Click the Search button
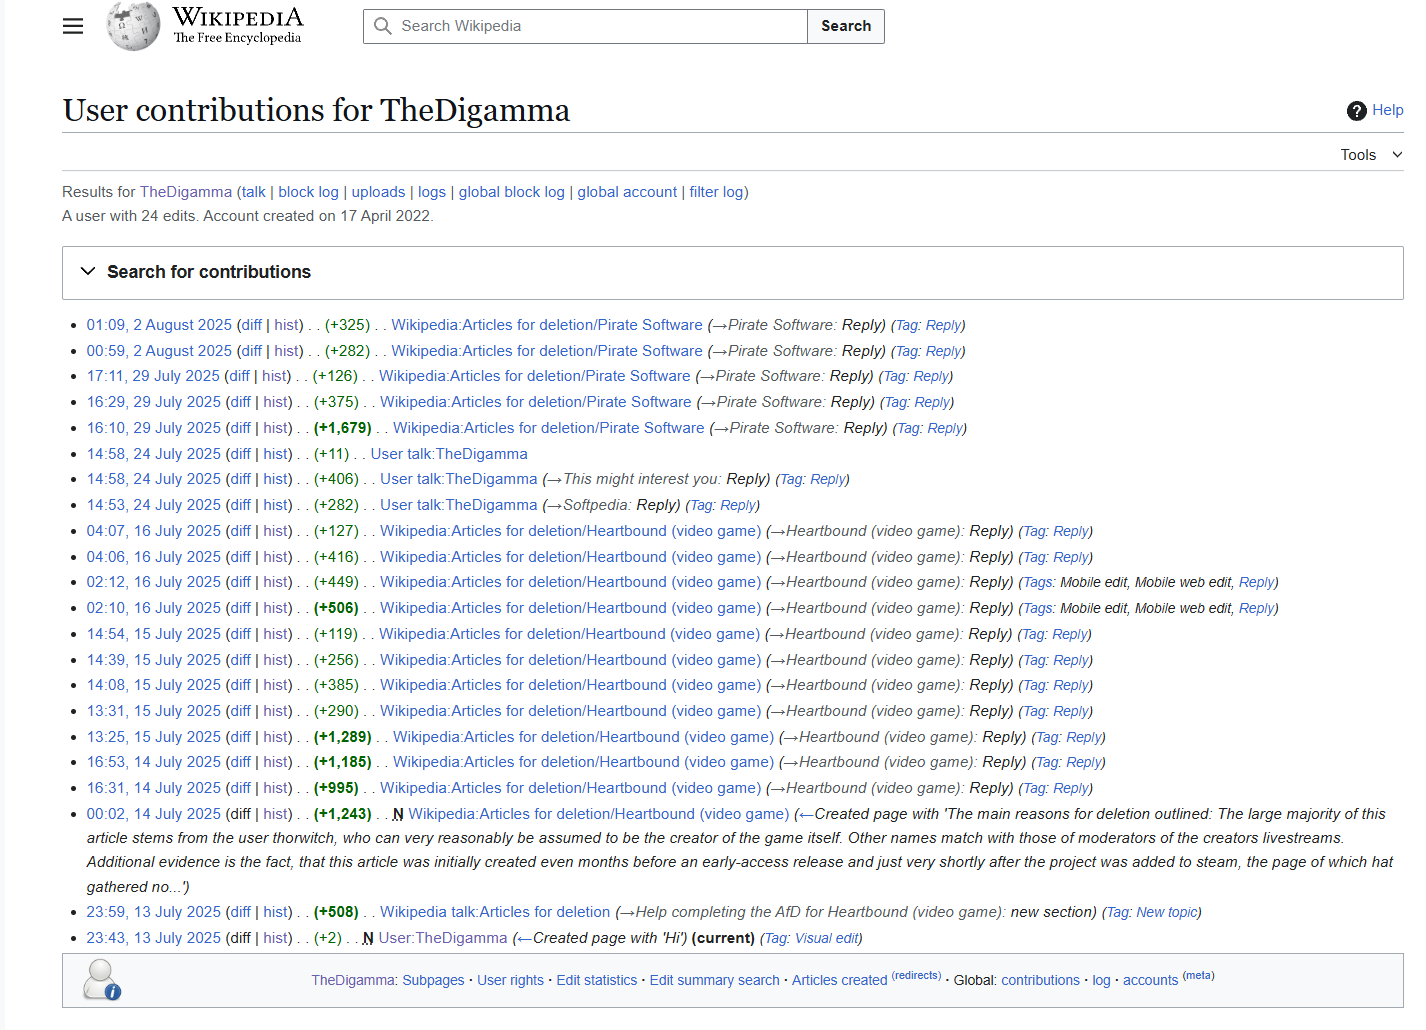The image size is (1426, 1030). tap(846, 26)
